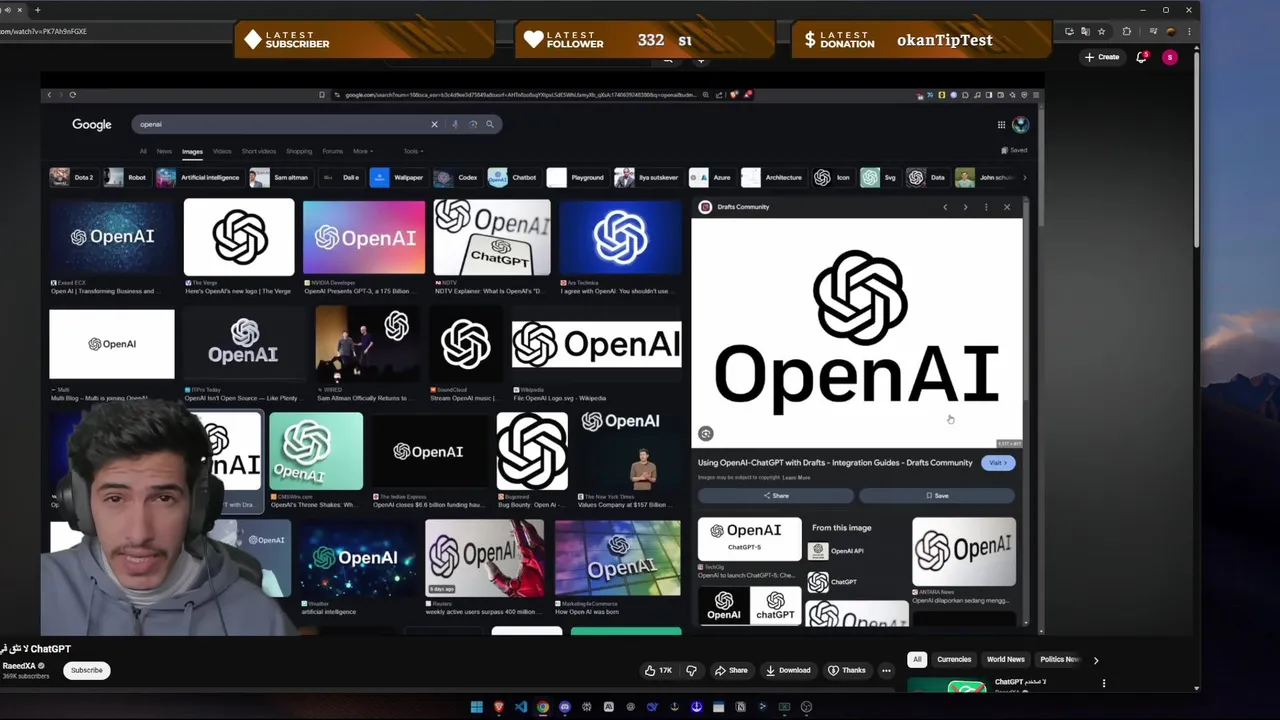
Task: Reload the embedded Google search page
Action: 73,95
